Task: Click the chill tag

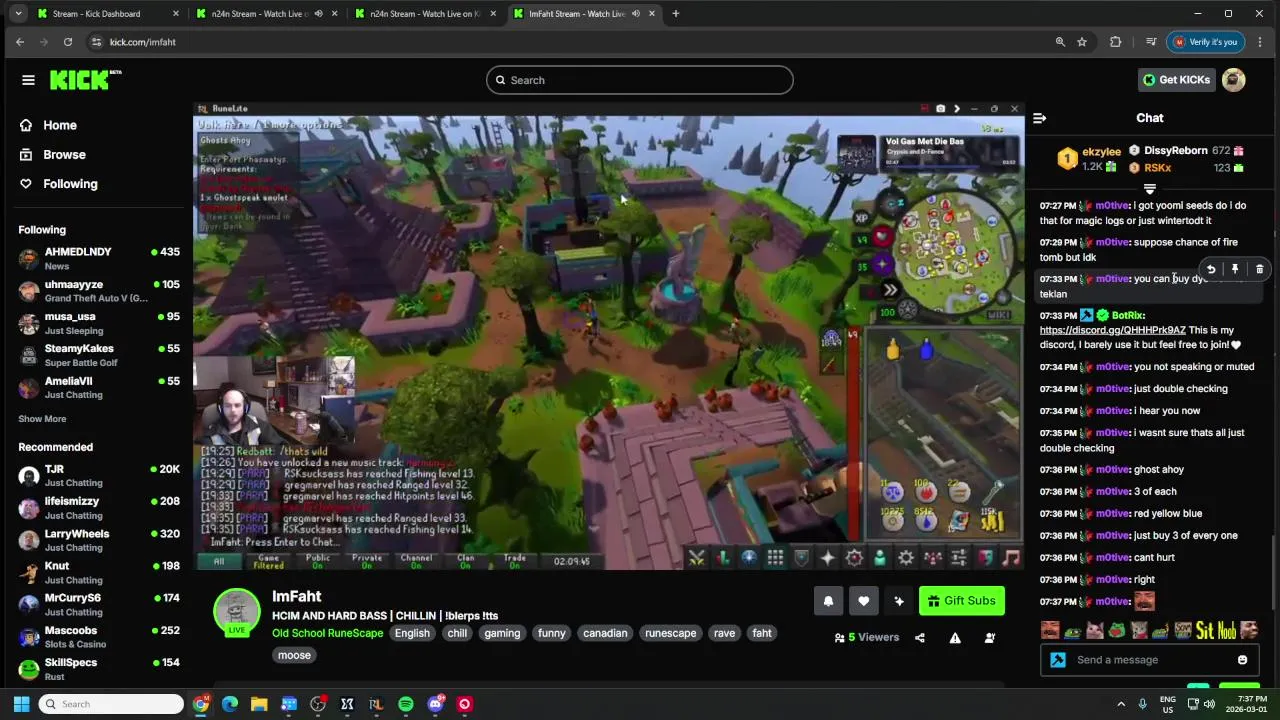Action: [x=457, y=633]
